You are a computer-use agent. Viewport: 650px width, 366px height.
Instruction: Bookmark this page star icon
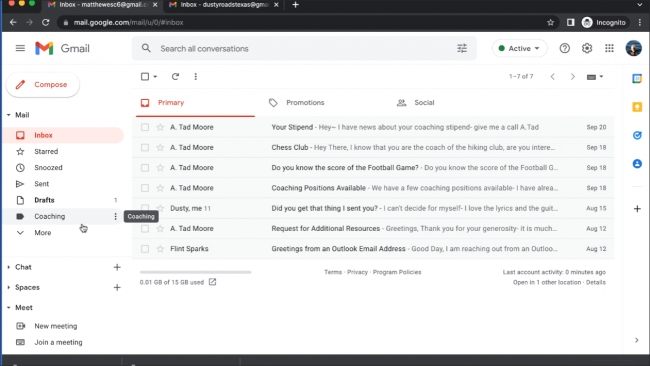click(550, 22)
